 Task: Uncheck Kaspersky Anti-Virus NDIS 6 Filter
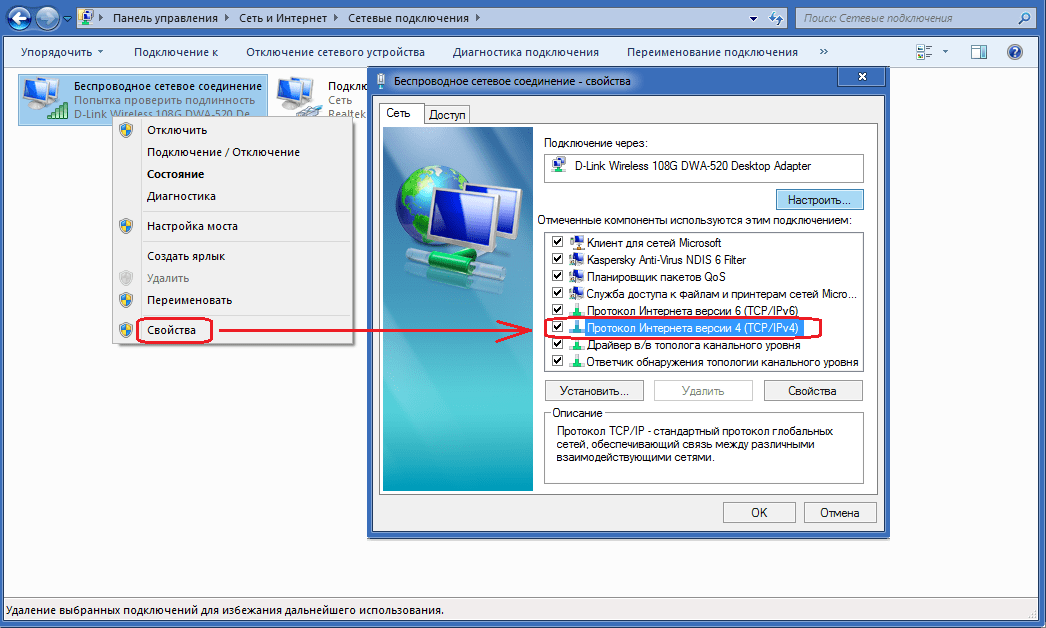point(557,259)
